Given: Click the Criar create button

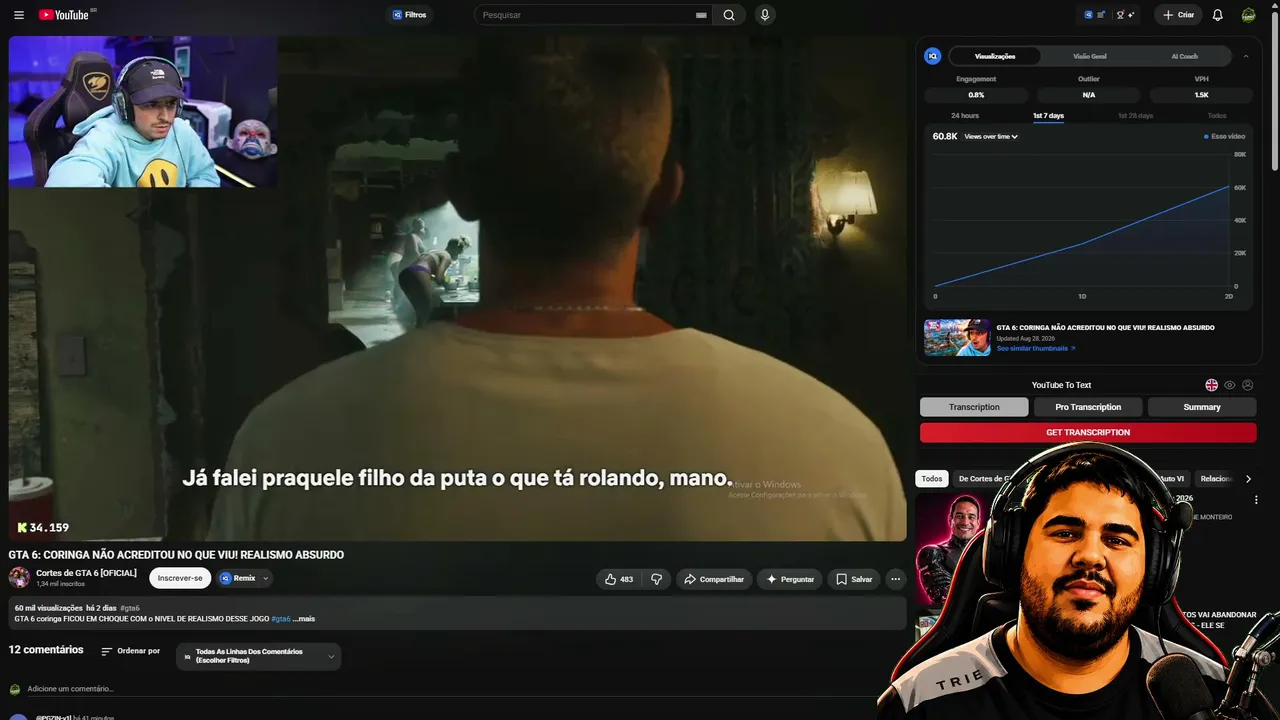Looking at the screenshot, I should point(1178,15).
